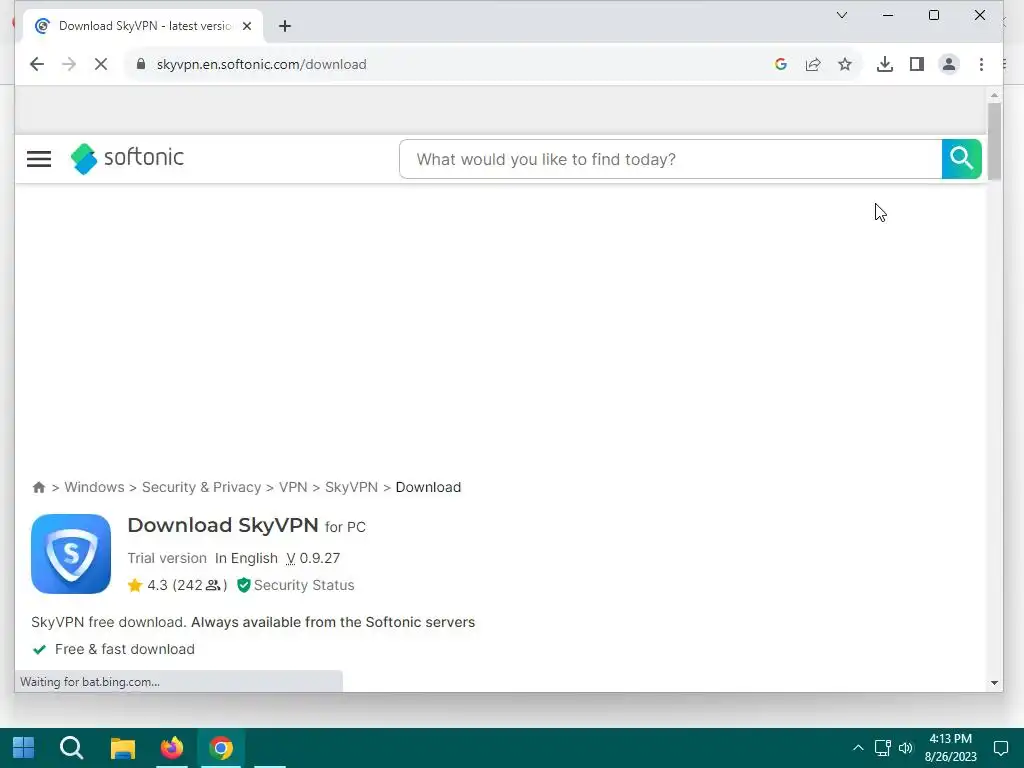Go to Softonic home via breadcrumb
Viewport: 1024px width, 768px height.
tap(39, 487)
